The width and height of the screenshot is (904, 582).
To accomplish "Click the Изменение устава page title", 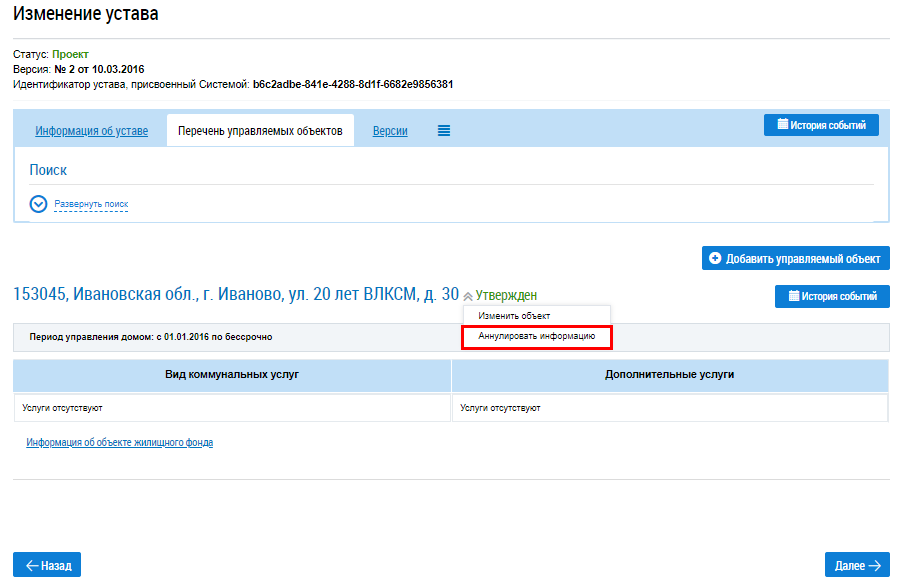I will 86,13.
